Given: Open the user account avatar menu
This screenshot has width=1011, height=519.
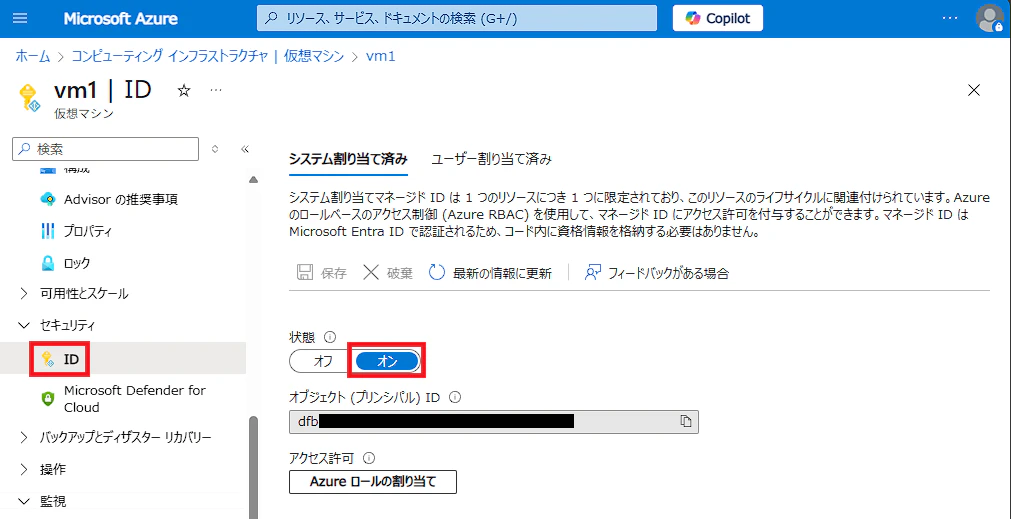Looking at the screenshot, I should [989, 18].
